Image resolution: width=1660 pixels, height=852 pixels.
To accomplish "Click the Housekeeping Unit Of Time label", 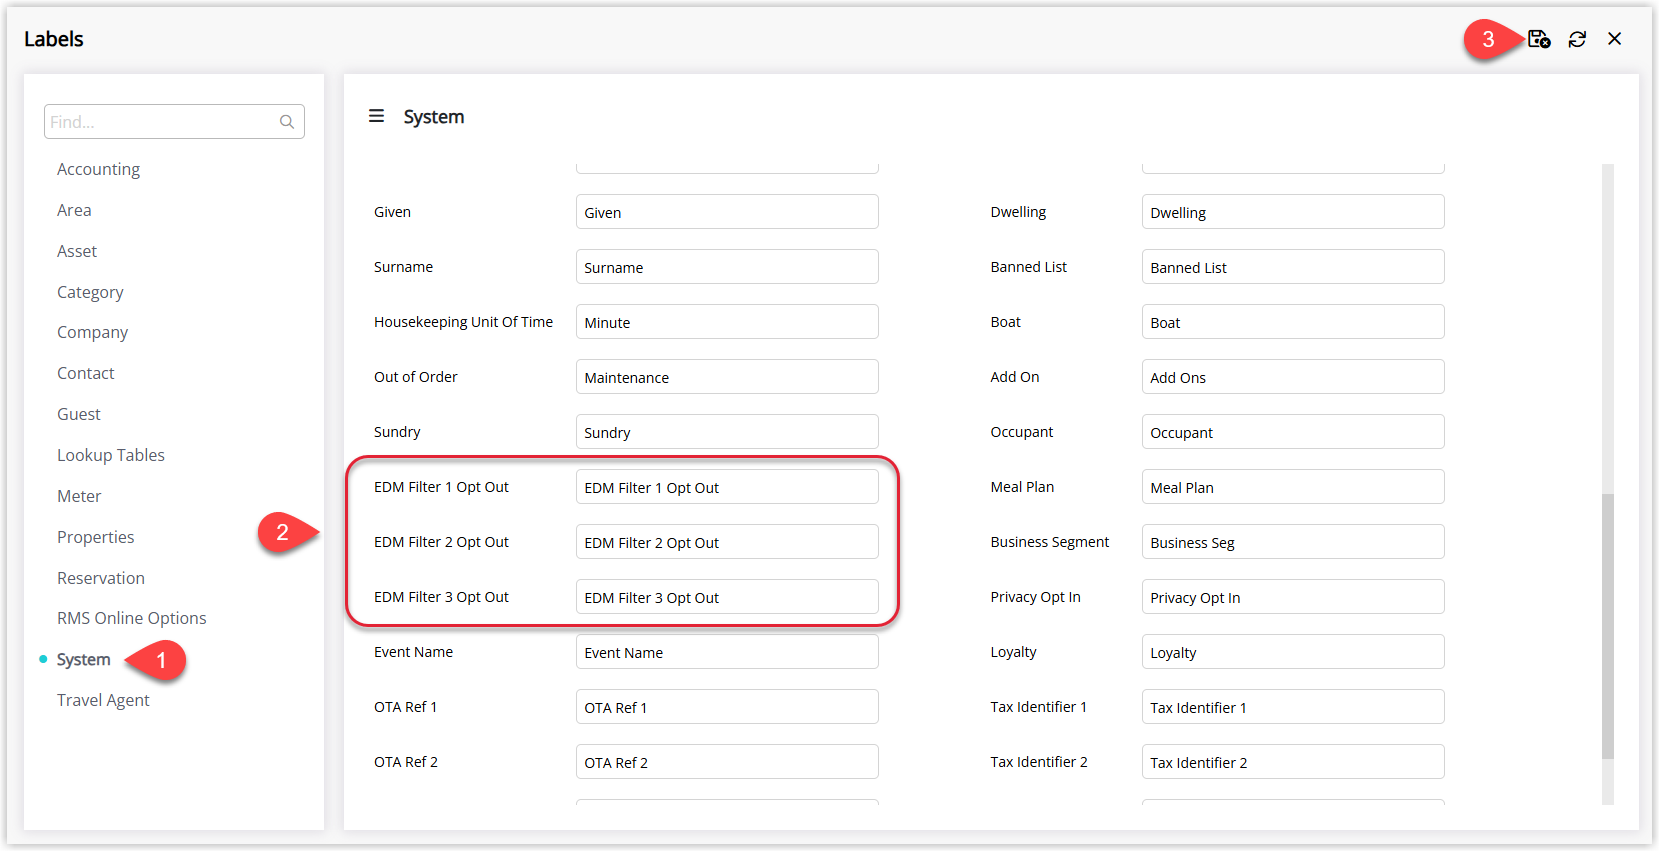I will (463, 322).
